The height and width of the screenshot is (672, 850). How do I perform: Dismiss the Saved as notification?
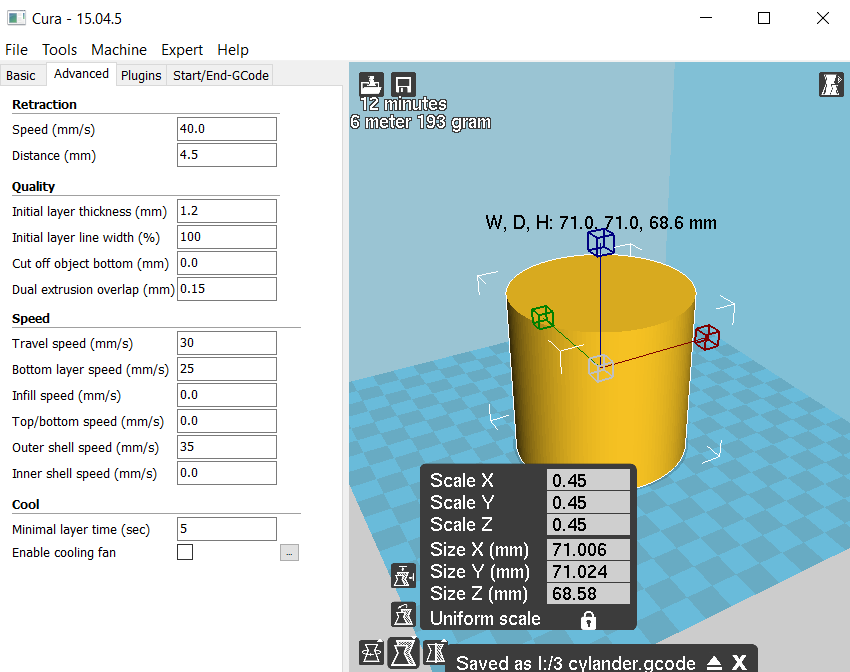tap(739, 662)
